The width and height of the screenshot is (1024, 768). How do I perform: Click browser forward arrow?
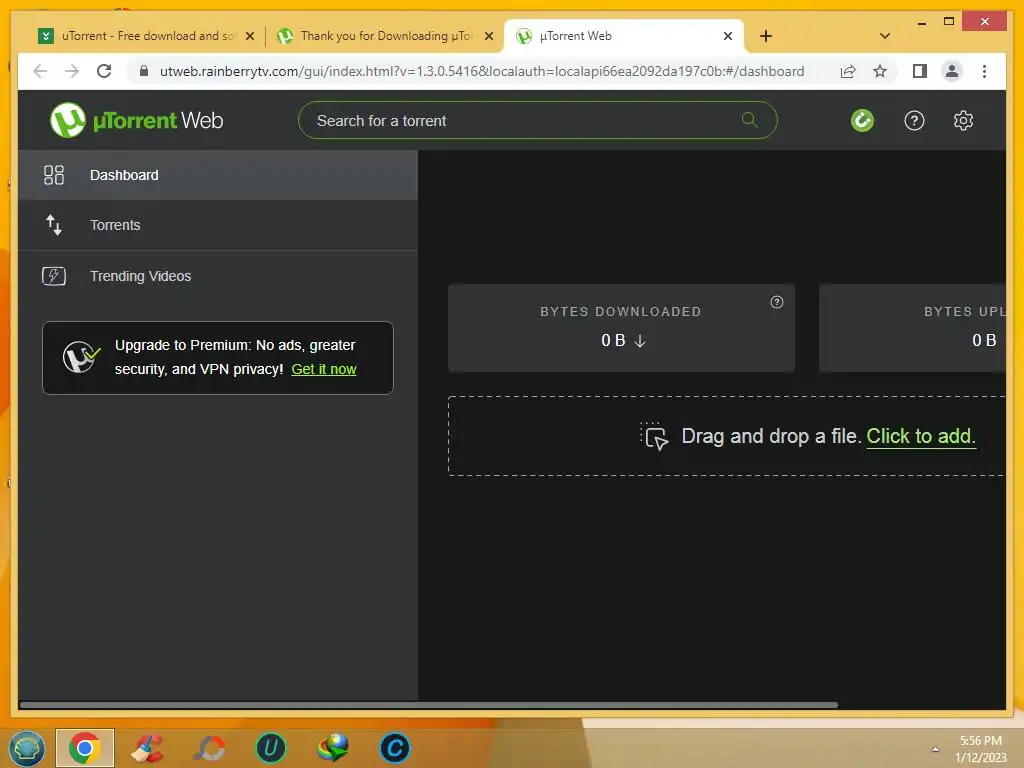pos(72,71)
